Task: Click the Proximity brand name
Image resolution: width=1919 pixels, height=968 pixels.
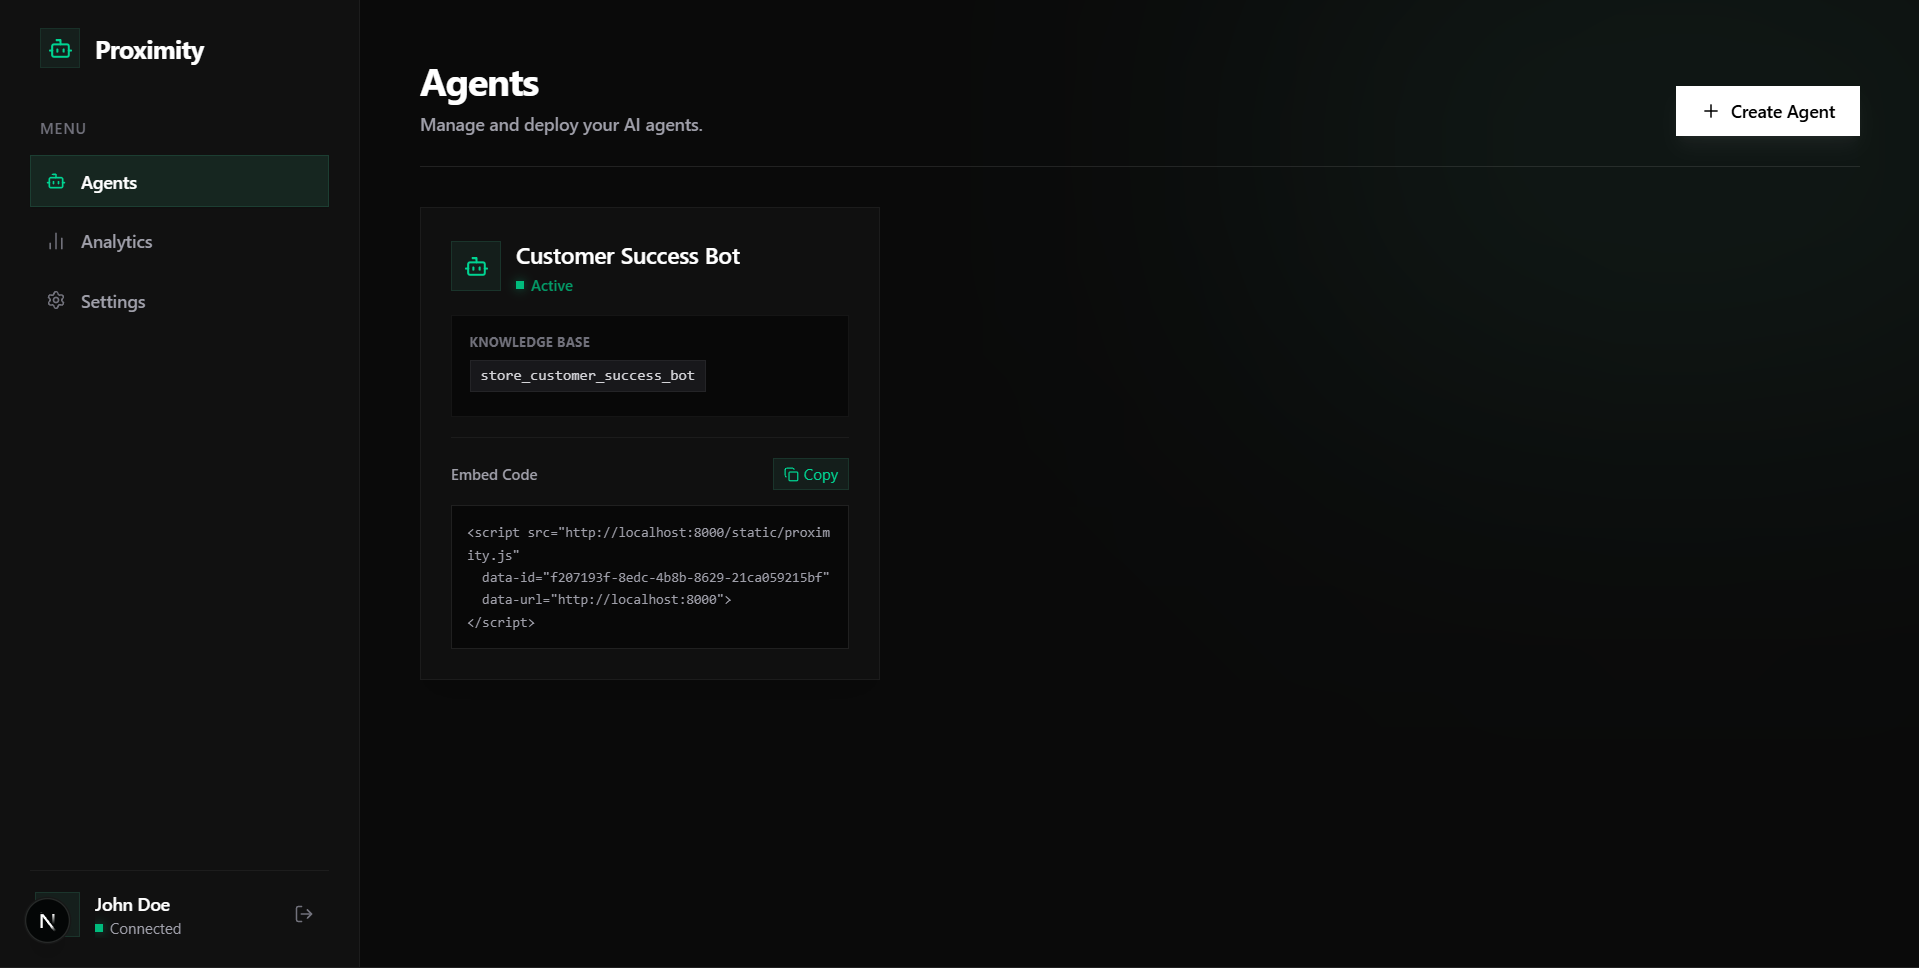Action: (149, 50)
